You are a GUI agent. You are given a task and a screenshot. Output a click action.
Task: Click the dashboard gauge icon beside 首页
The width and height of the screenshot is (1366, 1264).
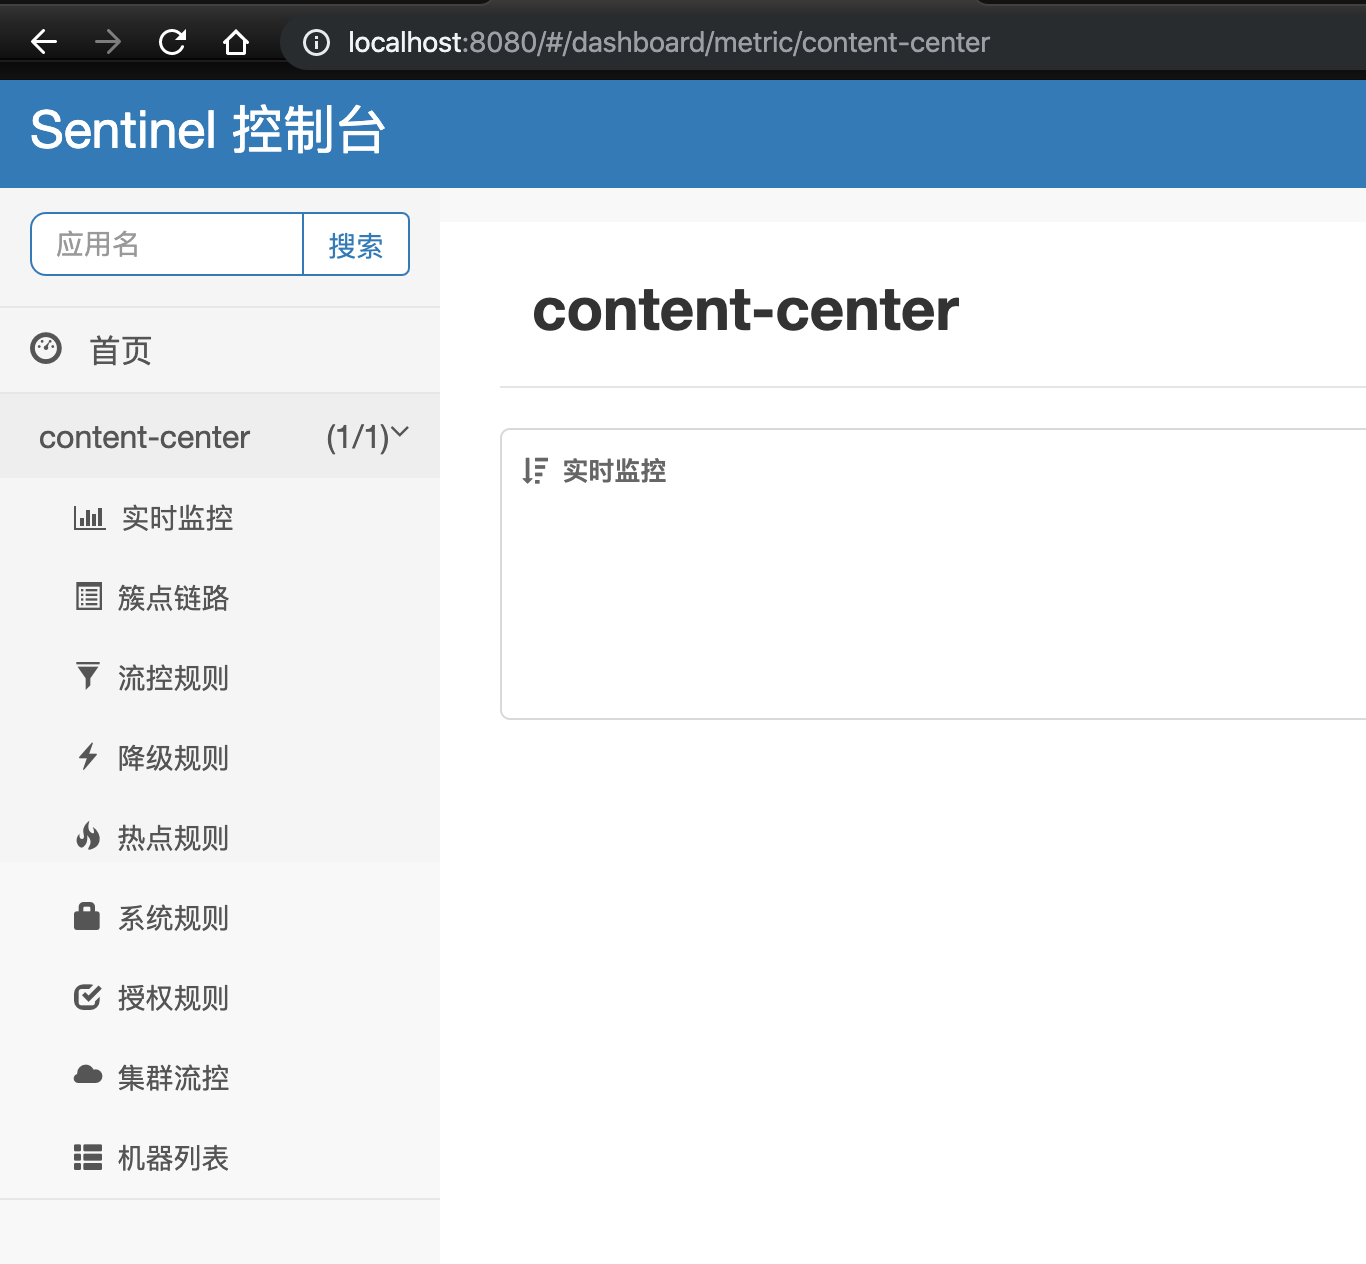(x=46, y=349)
